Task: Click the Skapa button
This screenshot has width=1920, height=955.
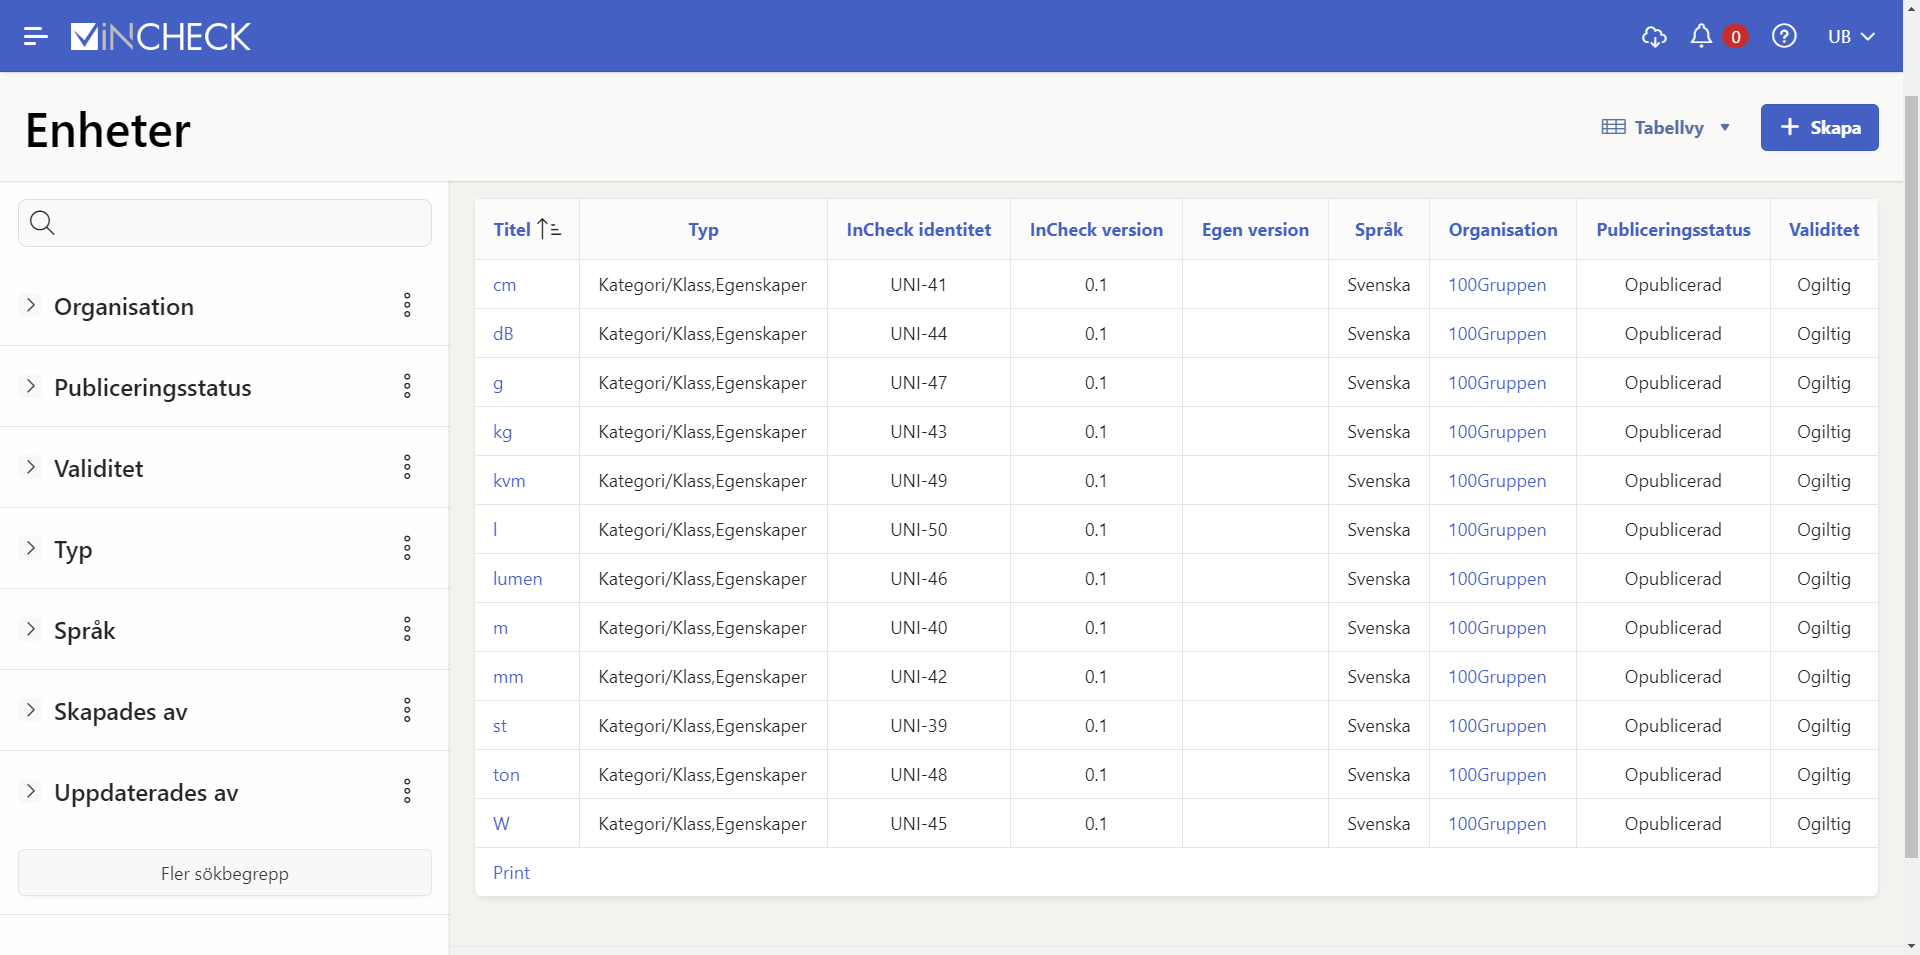Action: (1819, 127)
